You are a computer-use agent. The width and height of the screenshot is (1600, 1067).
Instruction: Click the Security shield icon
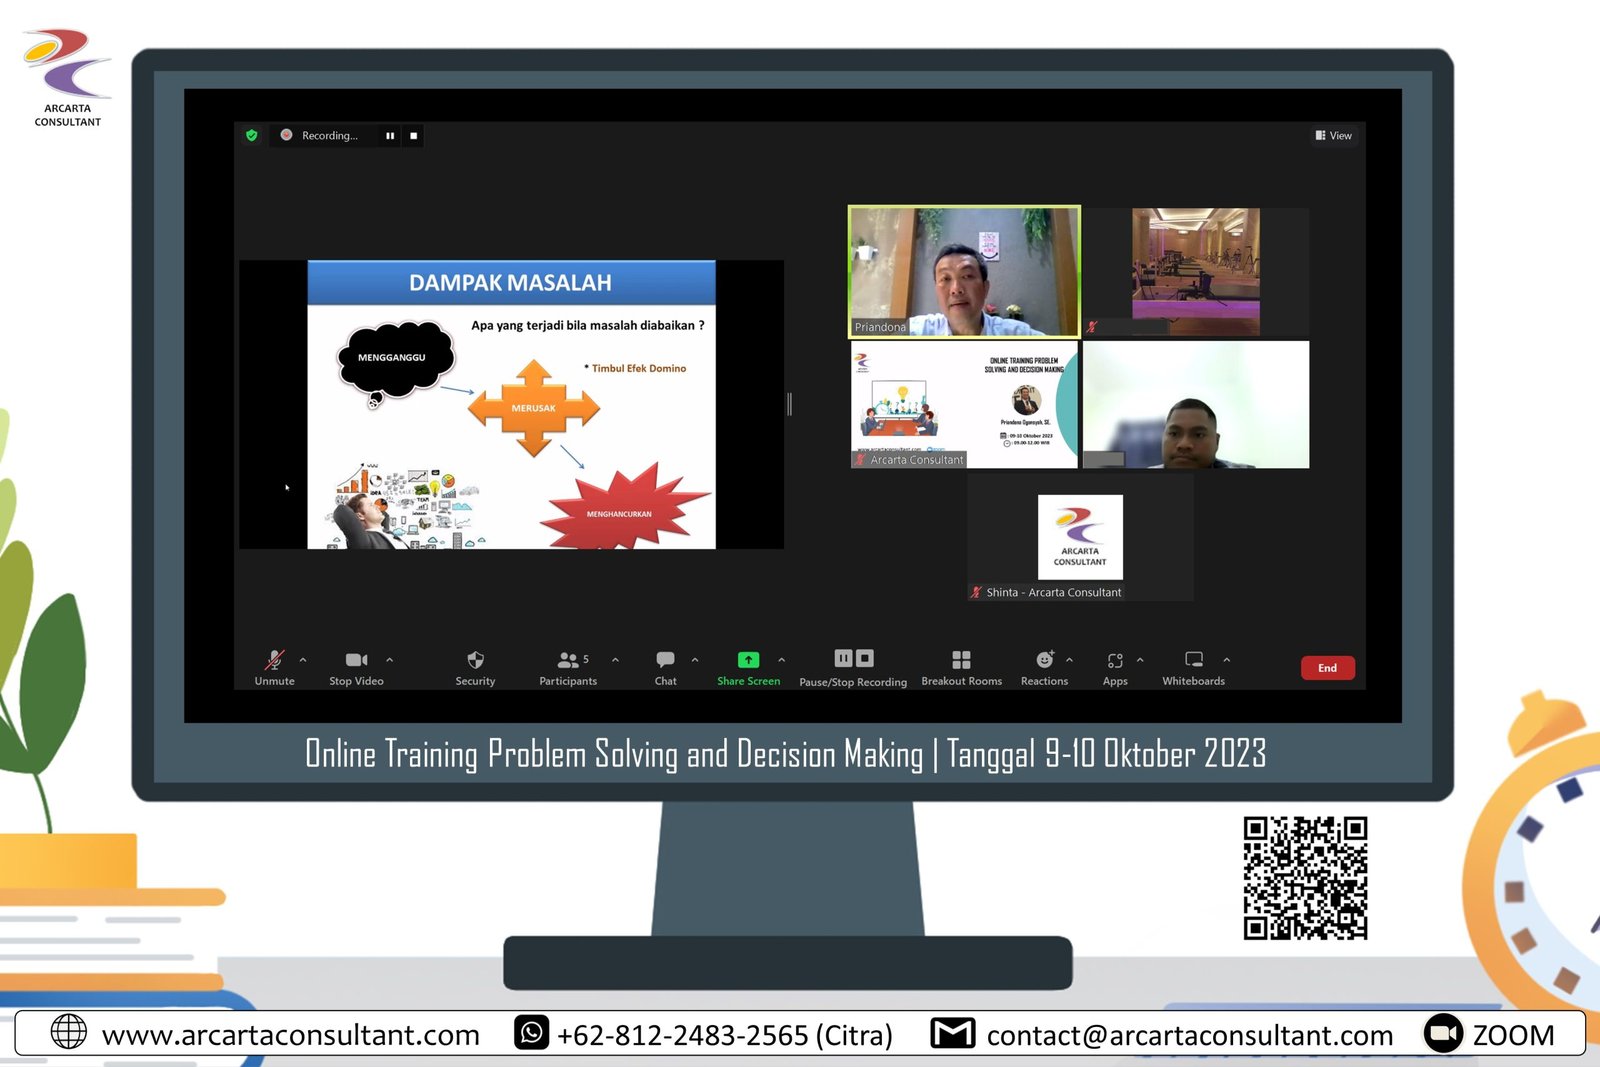click(475, 660)
